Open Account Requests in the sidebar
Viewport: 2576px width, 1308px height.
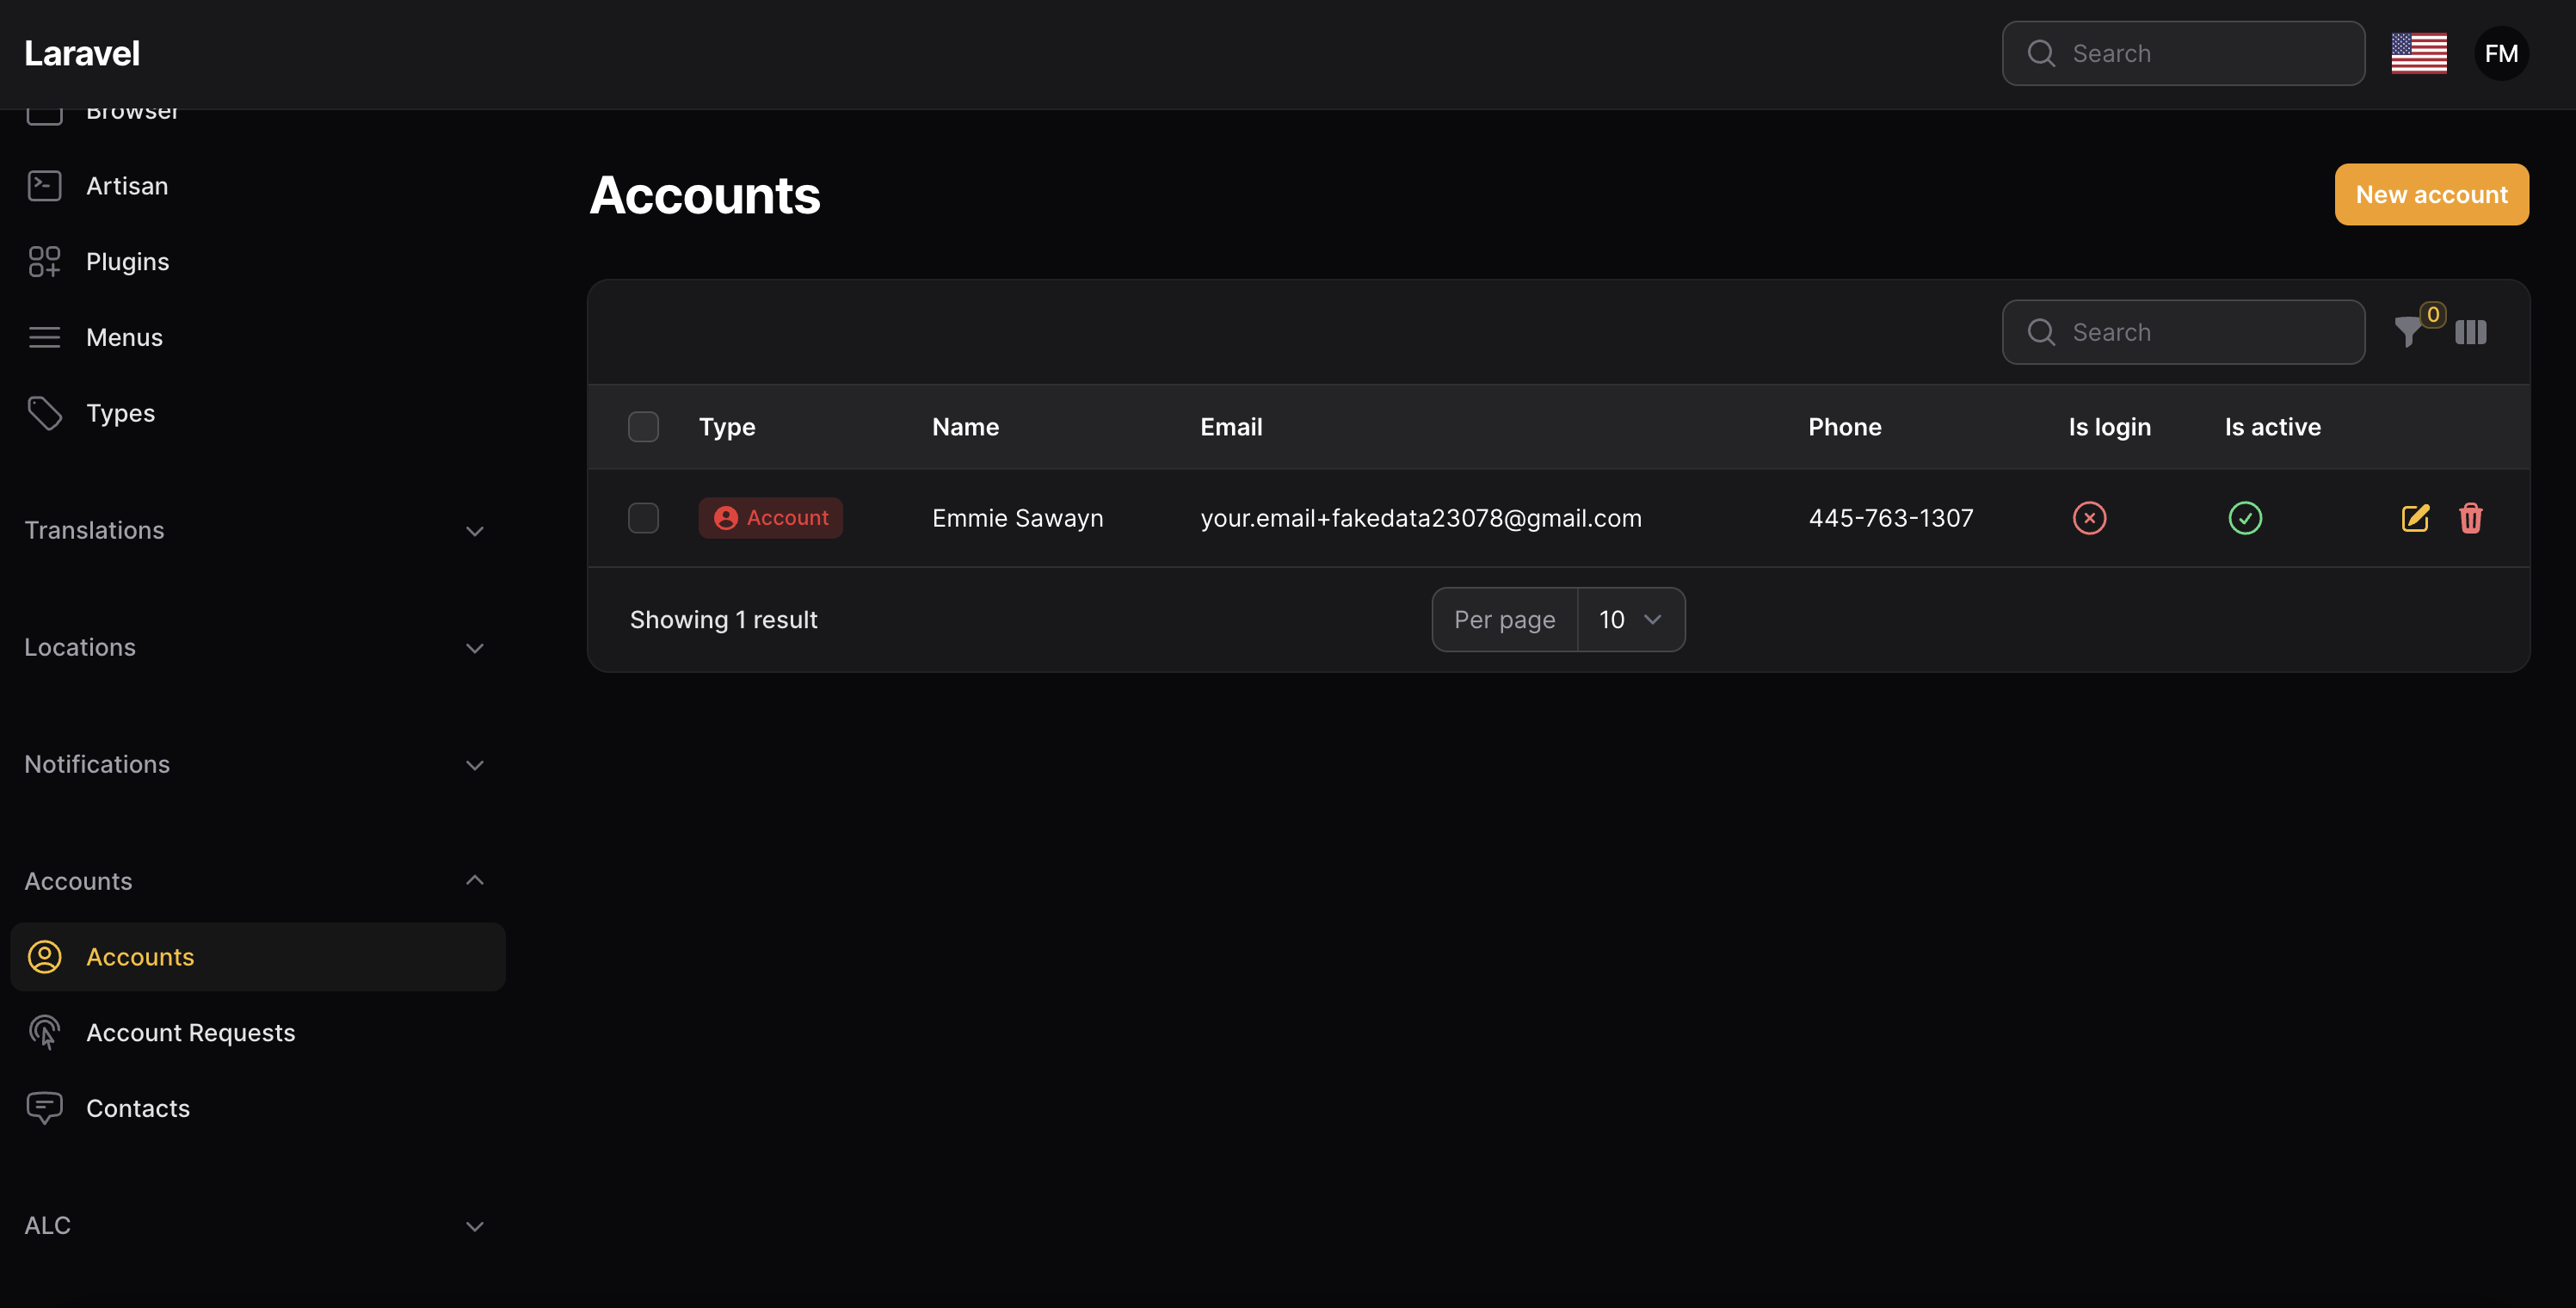[190, 1032]
